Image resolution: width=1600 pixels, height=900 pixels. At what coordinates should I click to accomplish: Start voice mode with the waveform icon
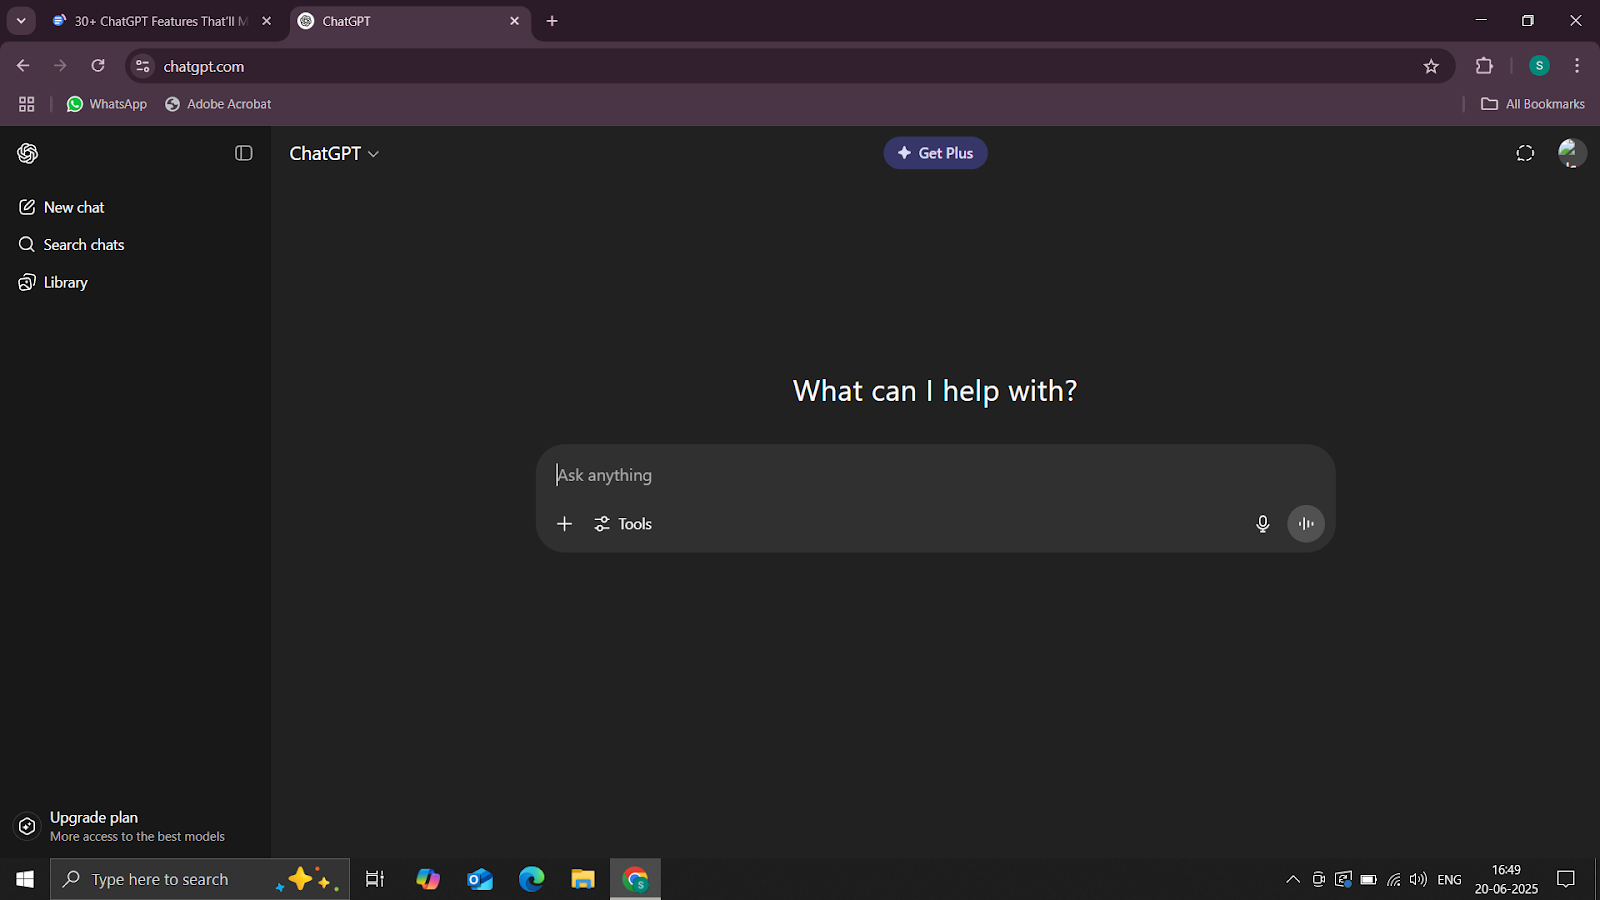[1306, 524]
